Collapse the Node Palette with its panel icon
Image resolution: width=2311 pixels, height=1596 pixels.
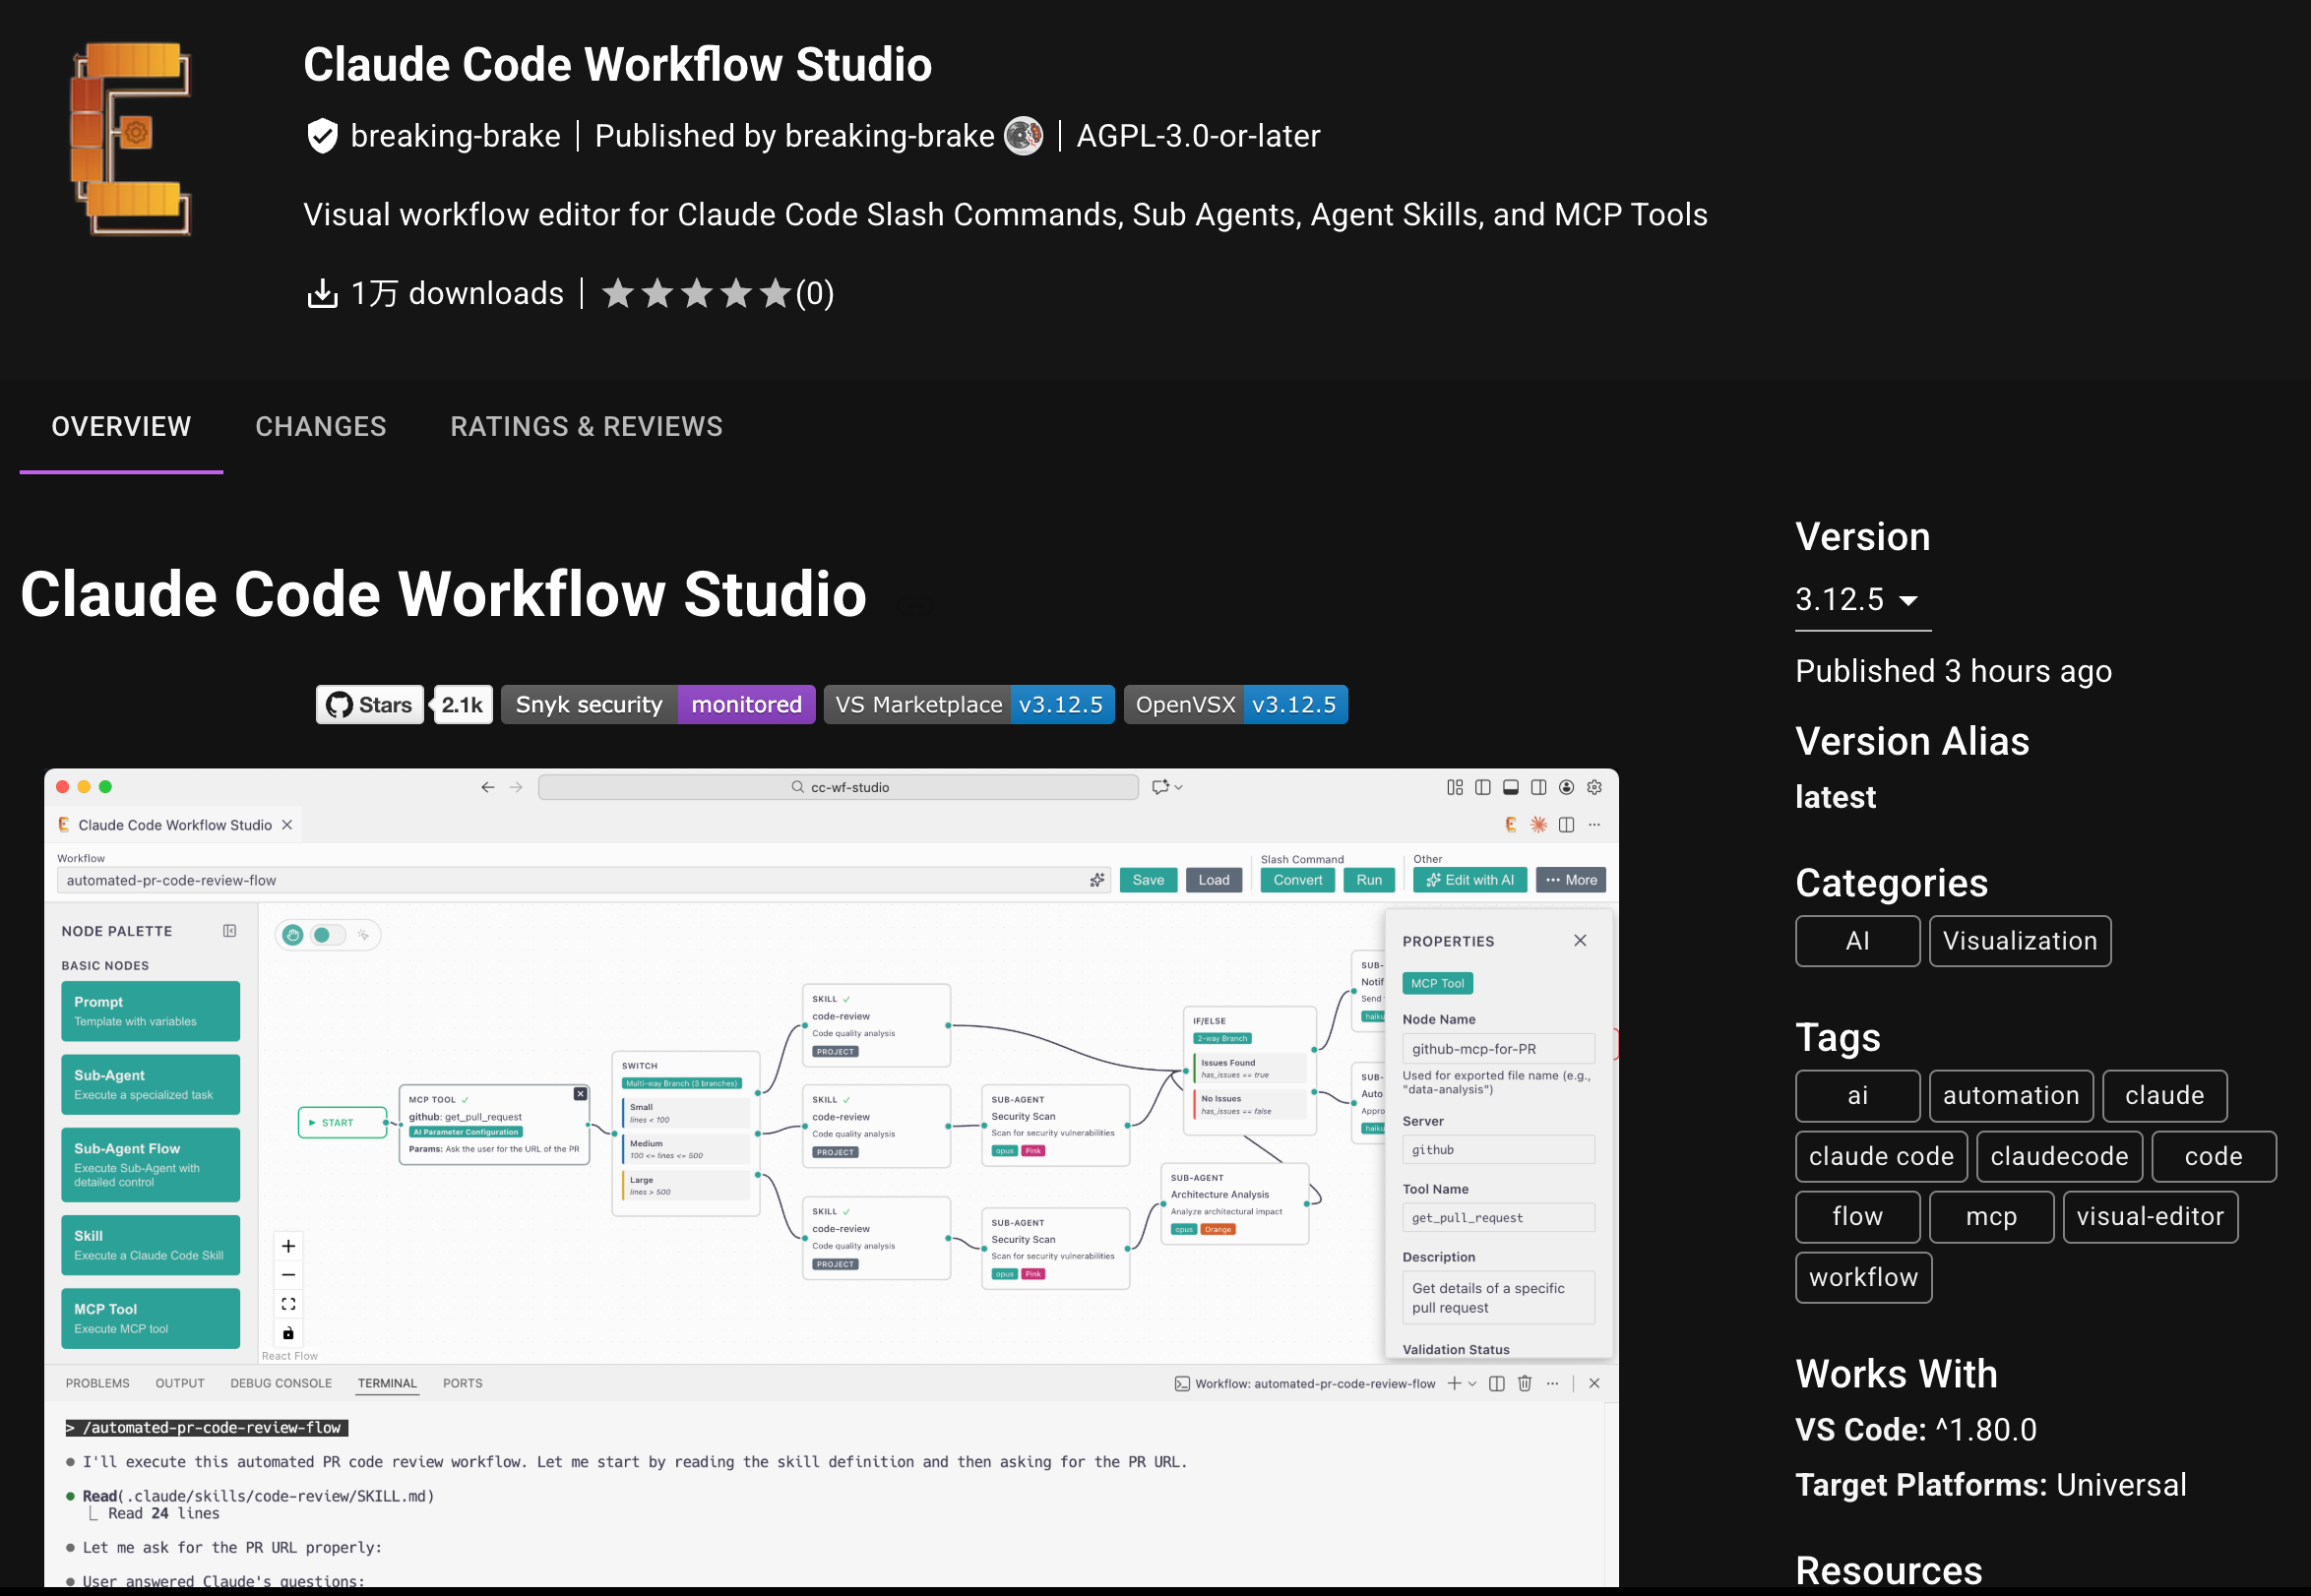pos(229,930)
